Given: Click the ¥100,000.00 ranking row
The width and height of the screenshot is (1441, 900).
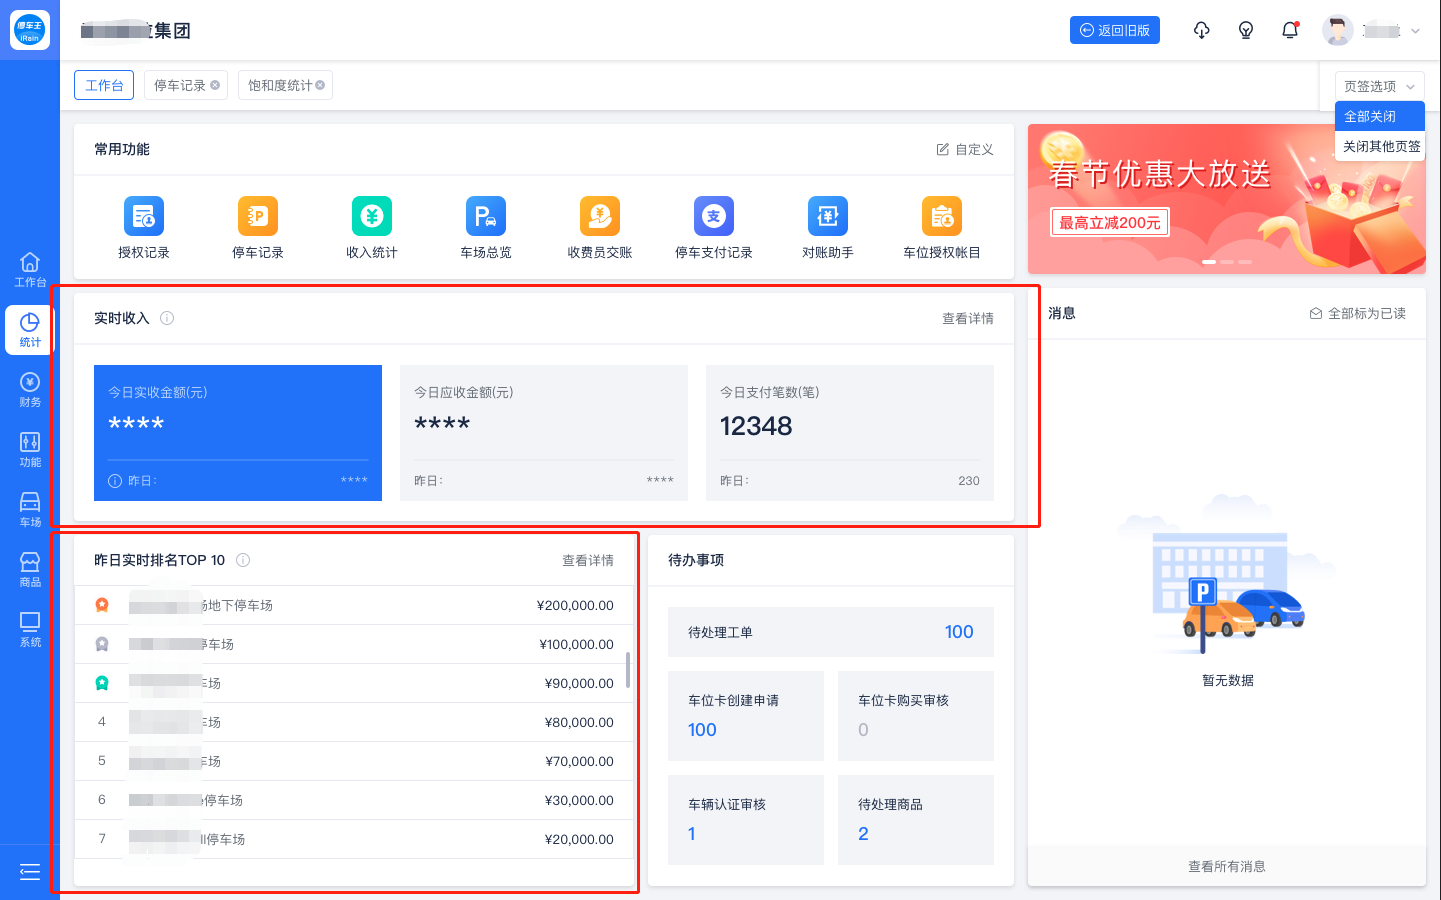Looking at the screenshot, I should click(354, 644).
